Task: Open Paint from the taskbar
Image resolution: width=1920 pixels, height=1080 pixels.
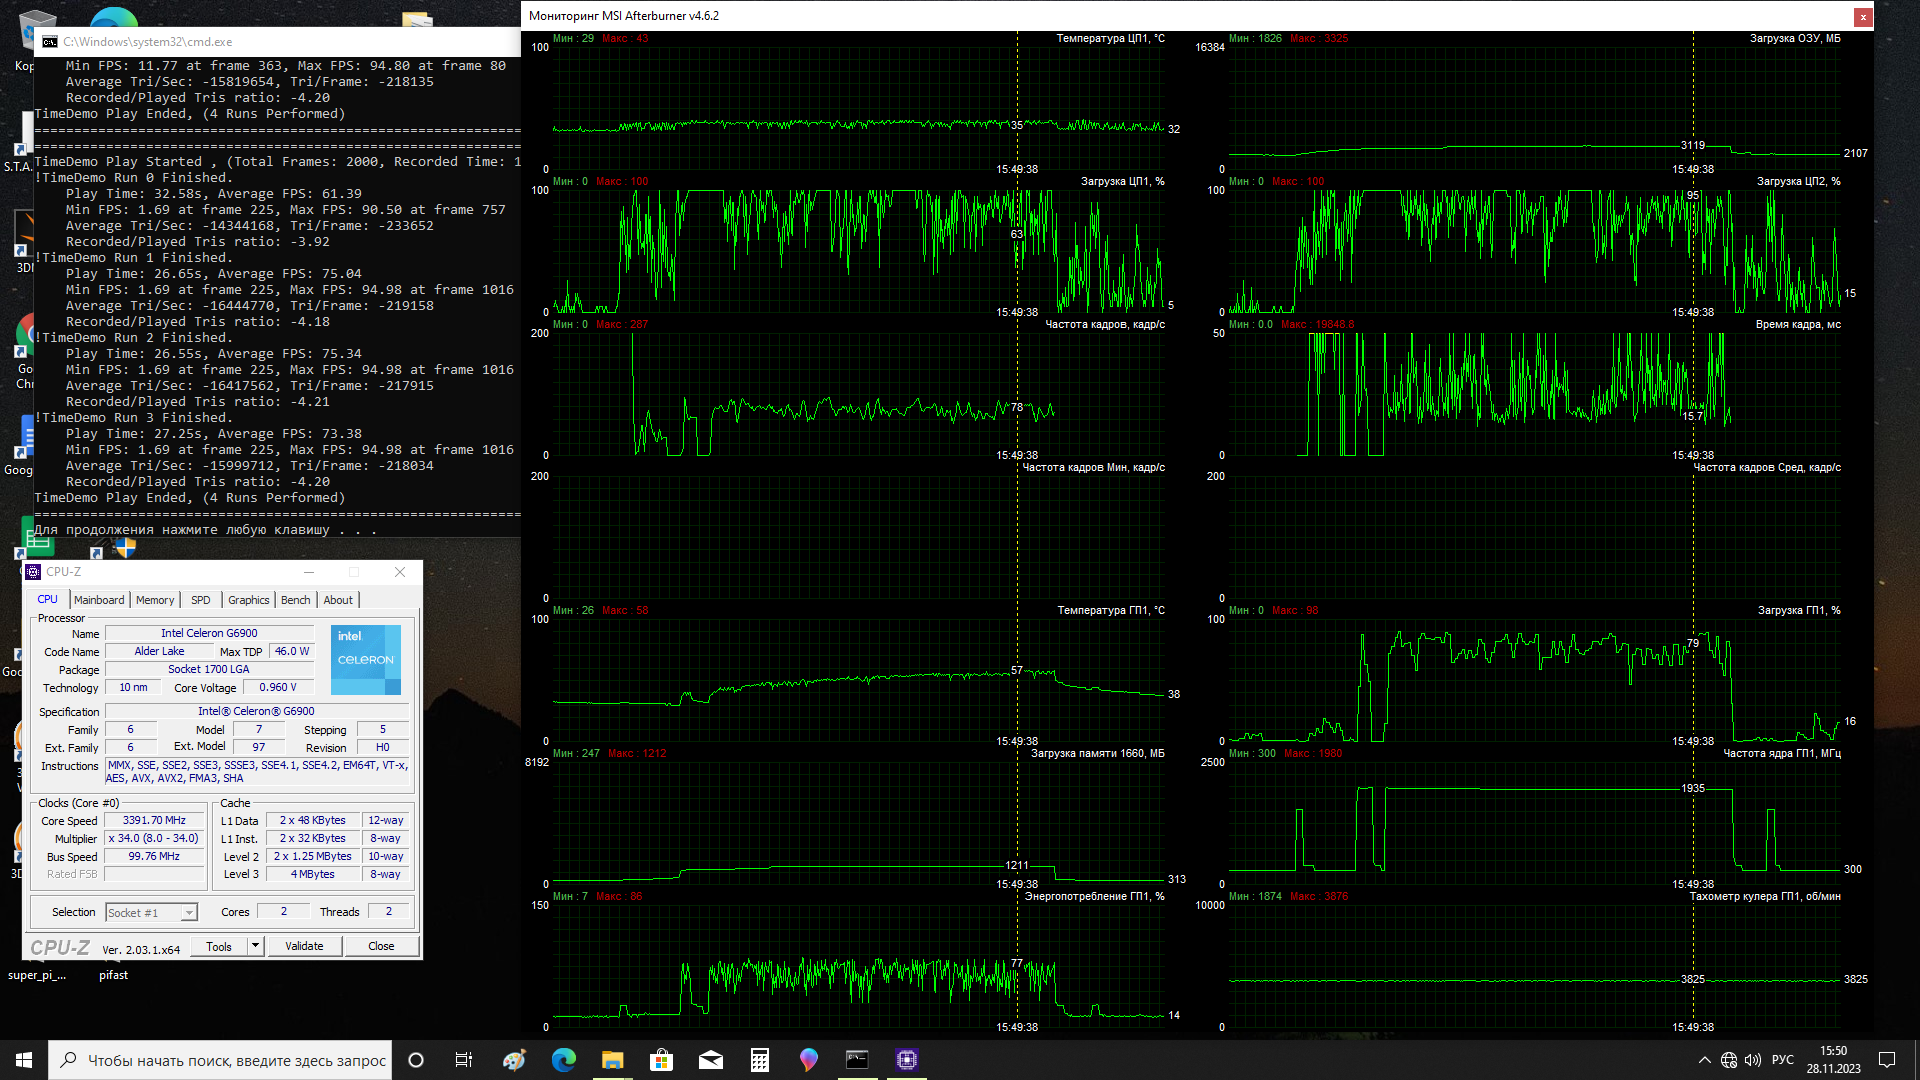Action: pos(514,1060)
